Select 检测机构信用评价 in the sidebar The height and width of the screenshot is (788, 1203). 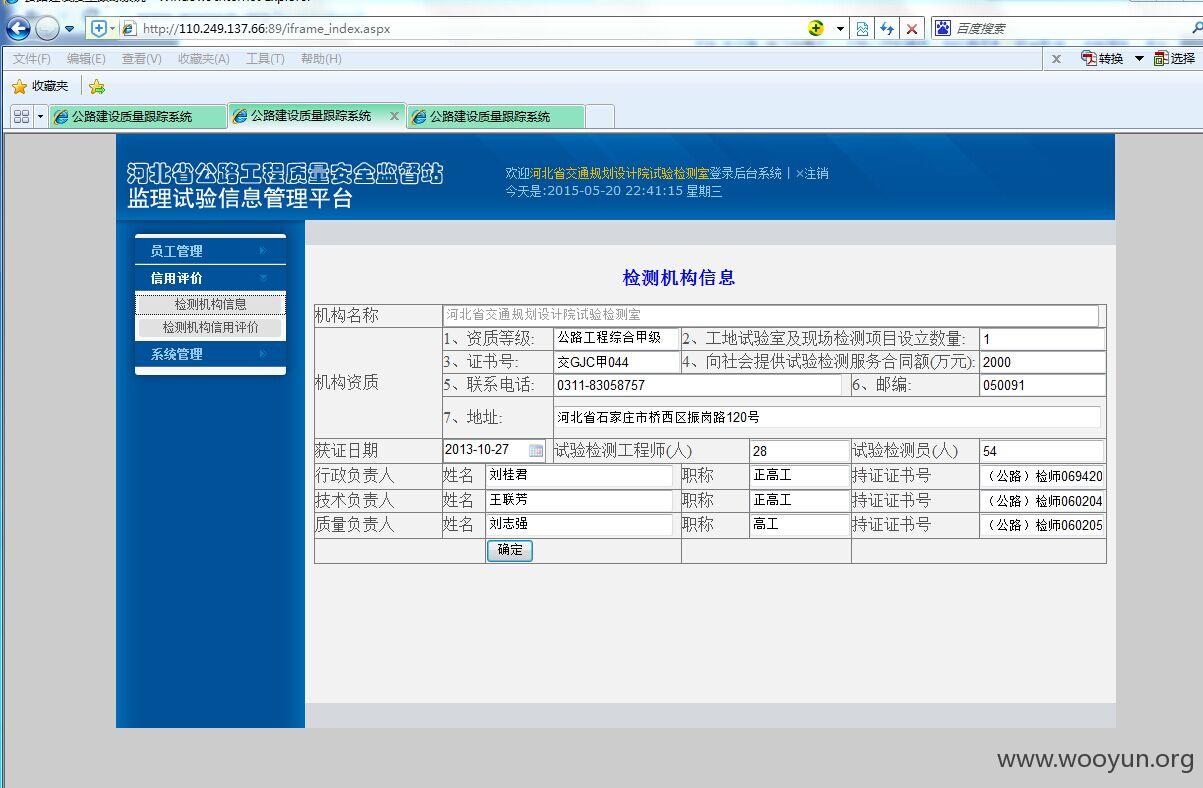(x=210, y=327)
